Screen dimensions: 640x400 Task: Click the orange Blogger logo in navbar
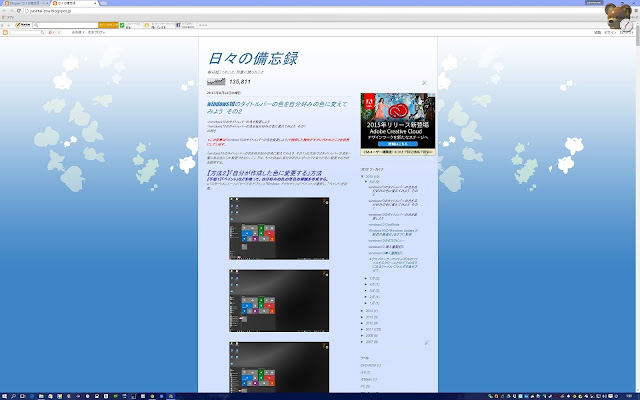(5, 32)
